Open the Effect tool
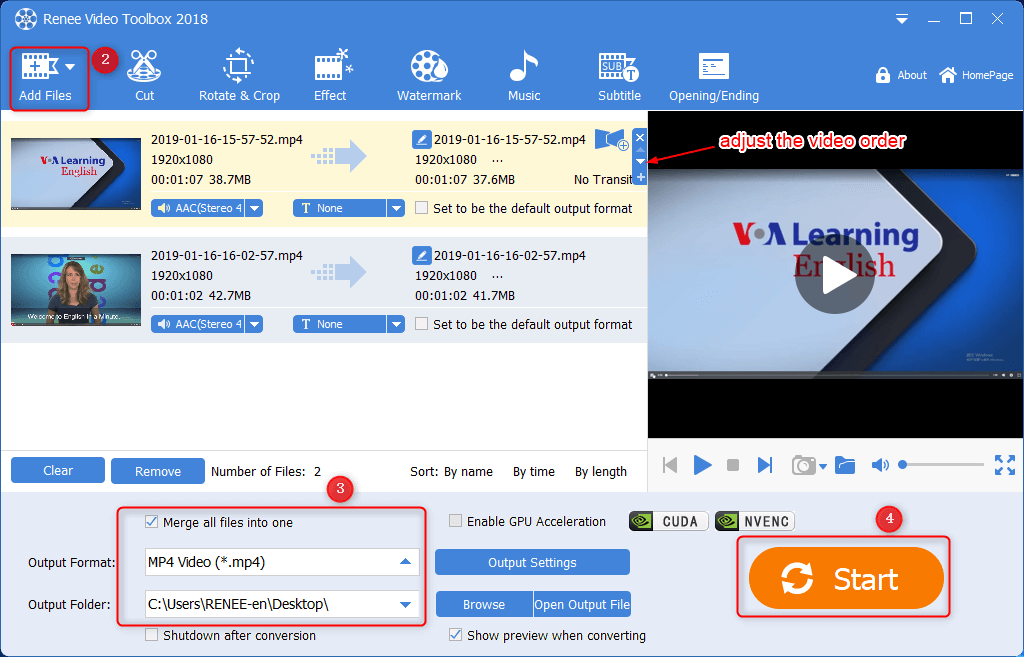Screen dimensions: 1024x657 click(330, 77)
